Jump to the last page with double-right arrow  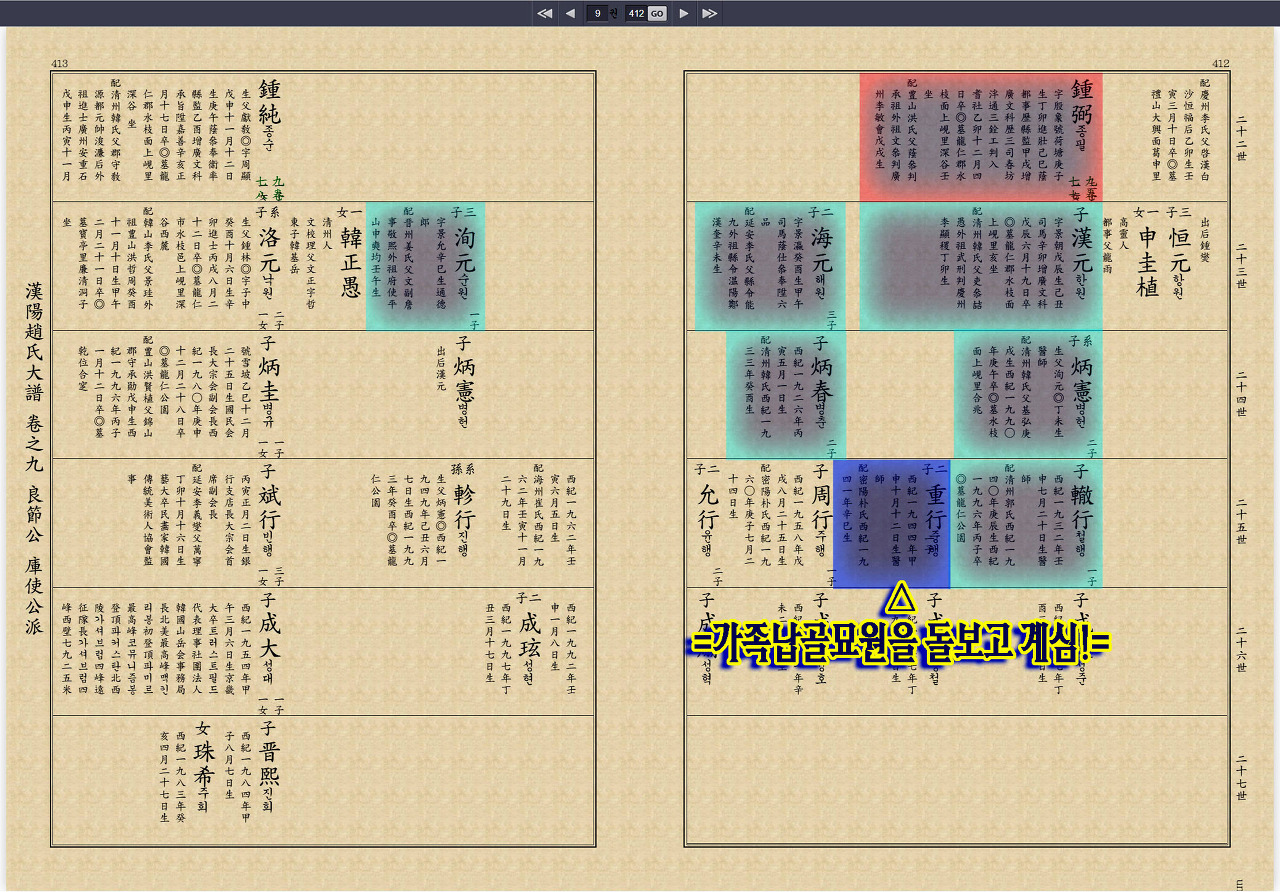pyautogui.click(x=709, y=13)
